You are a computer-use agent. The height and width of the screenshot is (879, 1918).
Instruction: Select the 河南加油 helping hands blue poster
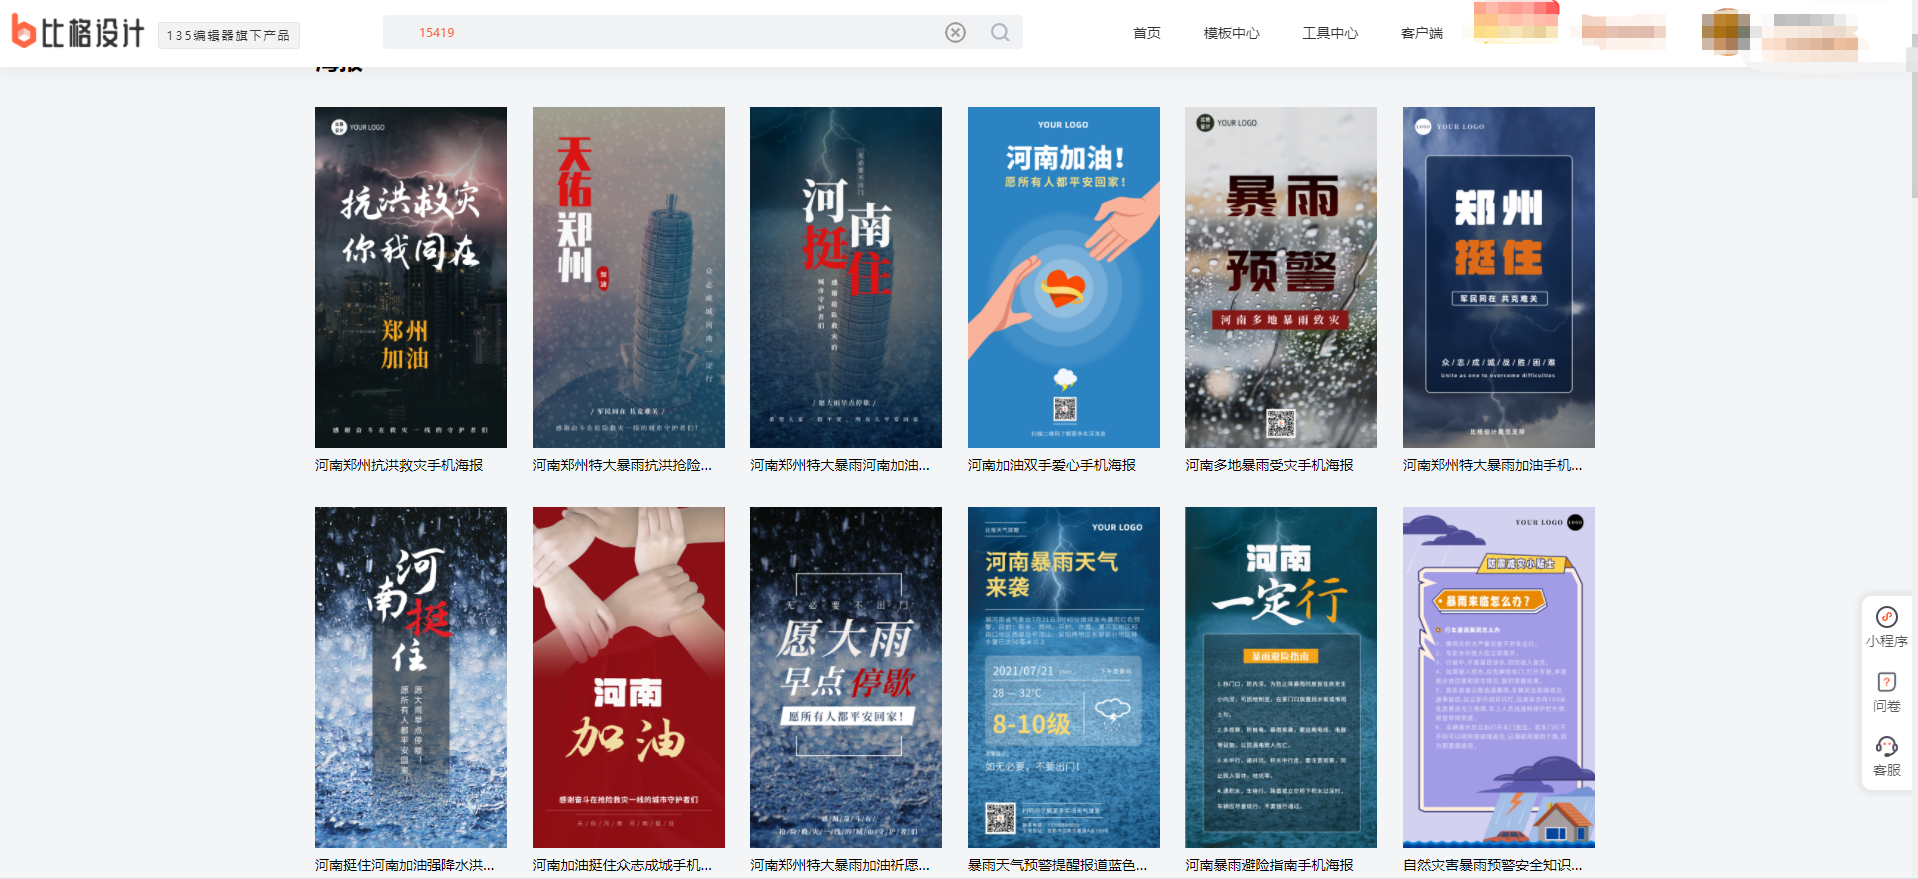[1063, 277]
